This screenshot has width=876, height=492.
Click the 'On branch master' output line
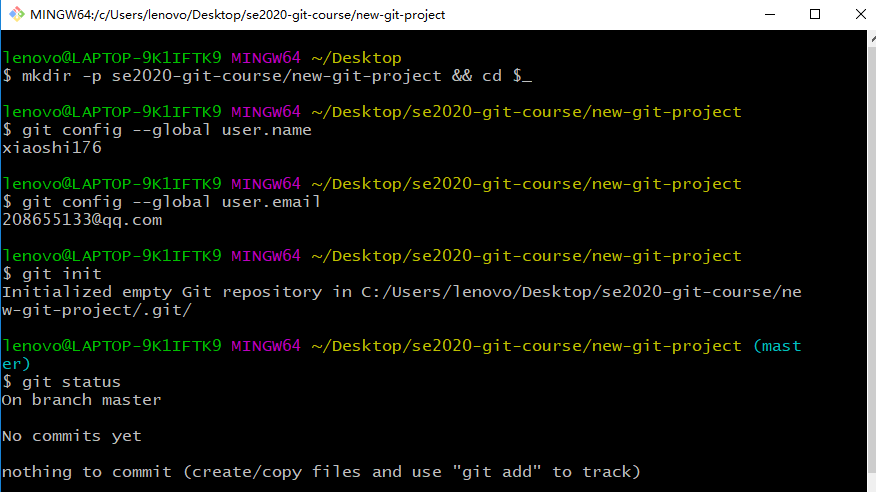82,400
